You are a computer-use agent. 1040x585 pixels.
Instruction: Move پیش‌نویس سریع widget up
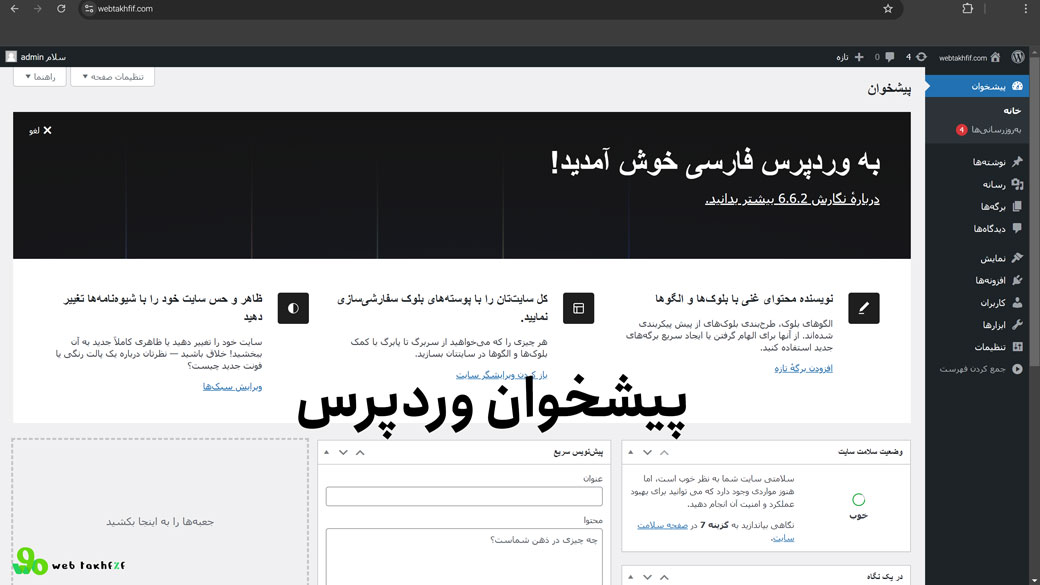360,452
